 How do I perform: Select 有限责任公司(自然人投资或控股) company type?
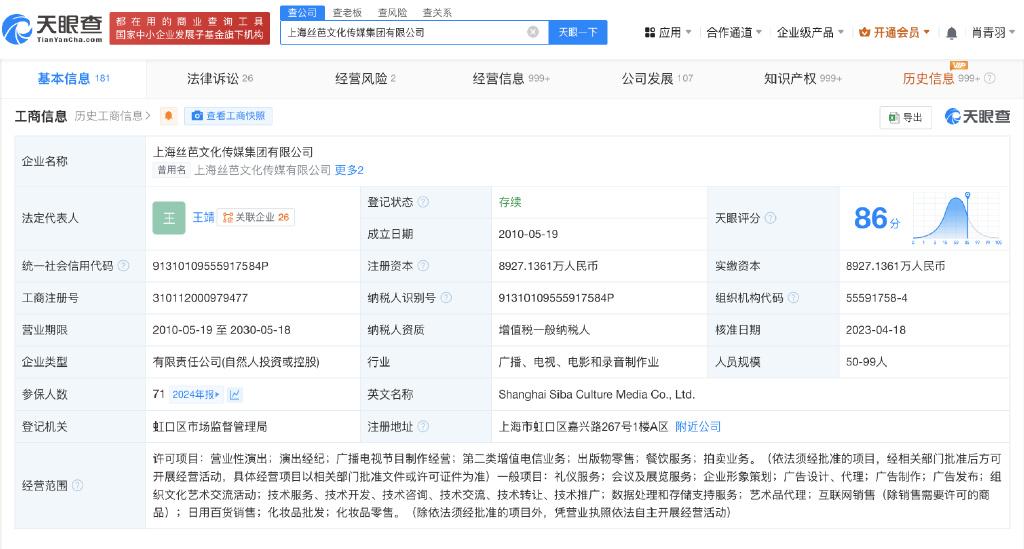pos(236,362)
